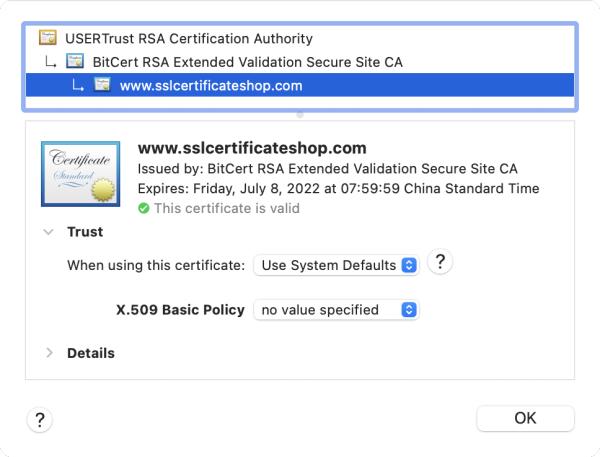Select USERTrust RSA Certification Authority row

tap(188, 39)
